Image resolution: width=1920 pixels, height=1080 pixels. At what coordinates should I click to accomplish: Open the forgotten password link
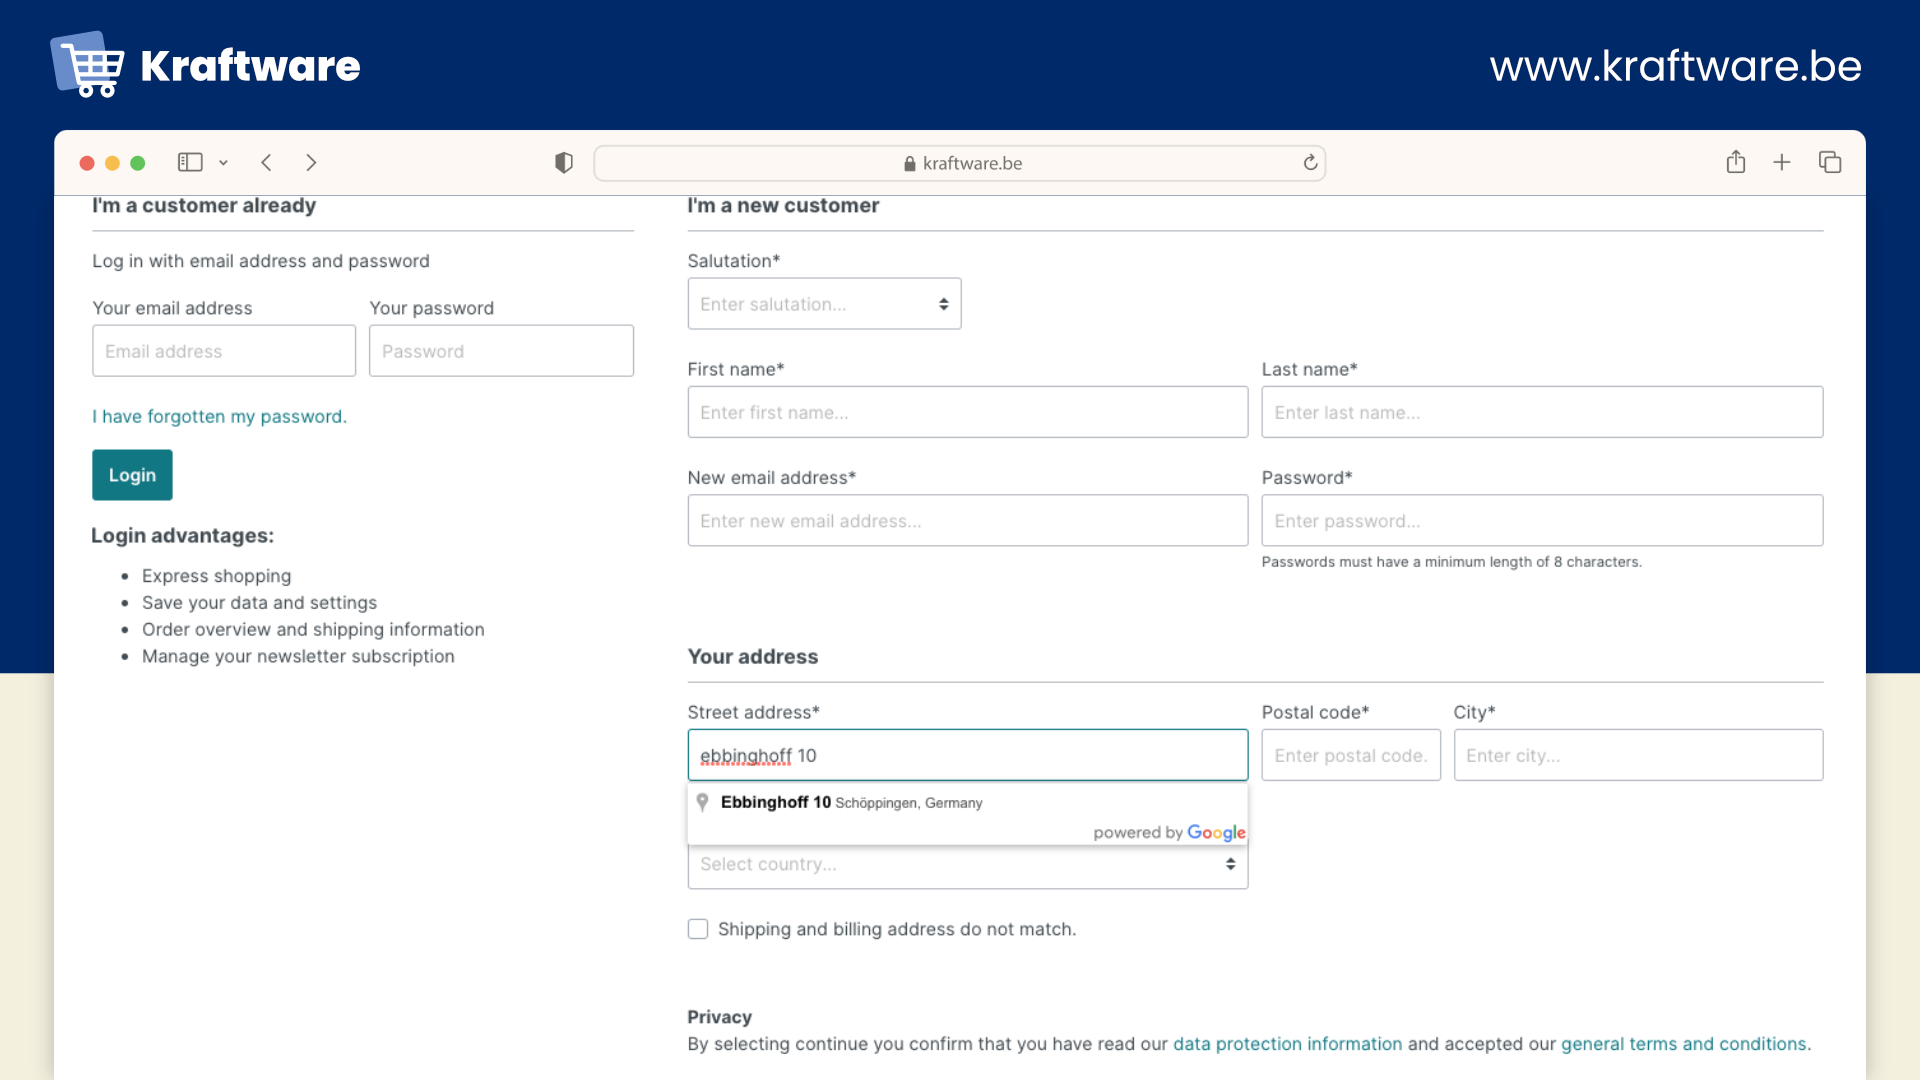click(x=219, y=416)
